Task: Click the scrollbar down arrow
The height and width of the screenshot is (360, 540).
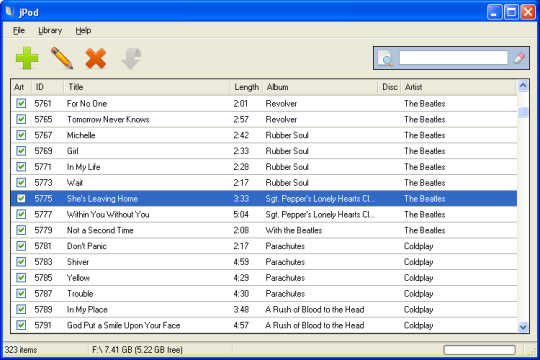Action: tap(523, 327)
